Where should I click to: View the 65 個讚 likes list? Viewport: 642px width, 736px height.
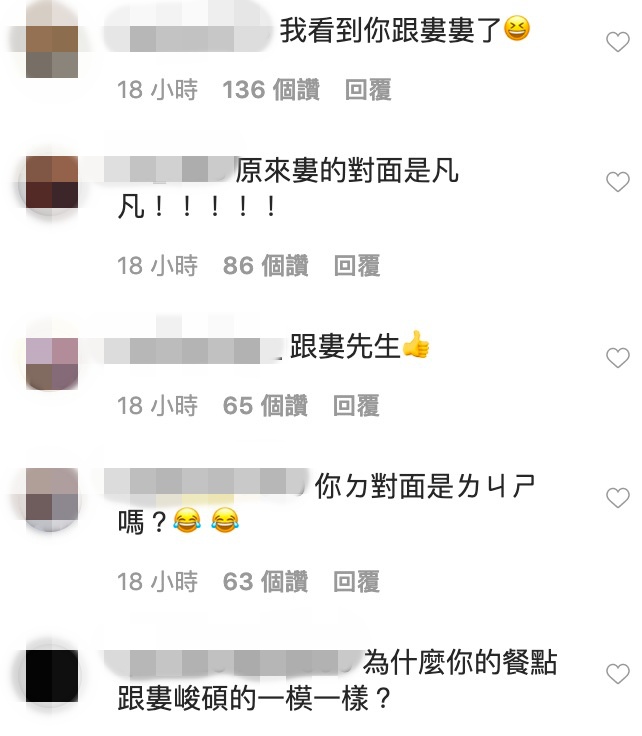[265, 406]
